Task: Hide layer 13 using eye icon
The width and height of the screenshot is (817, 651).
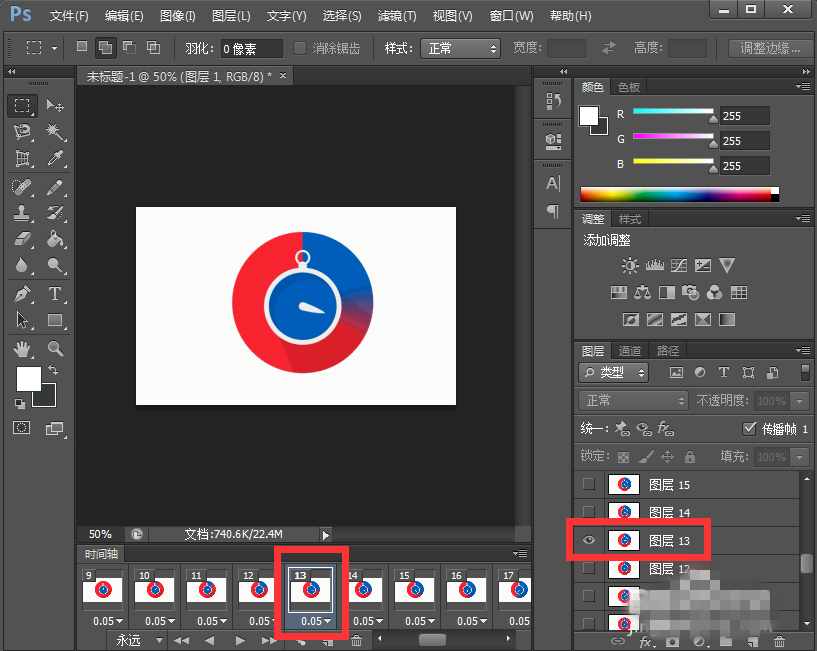Action: click(x=588, y=540)
